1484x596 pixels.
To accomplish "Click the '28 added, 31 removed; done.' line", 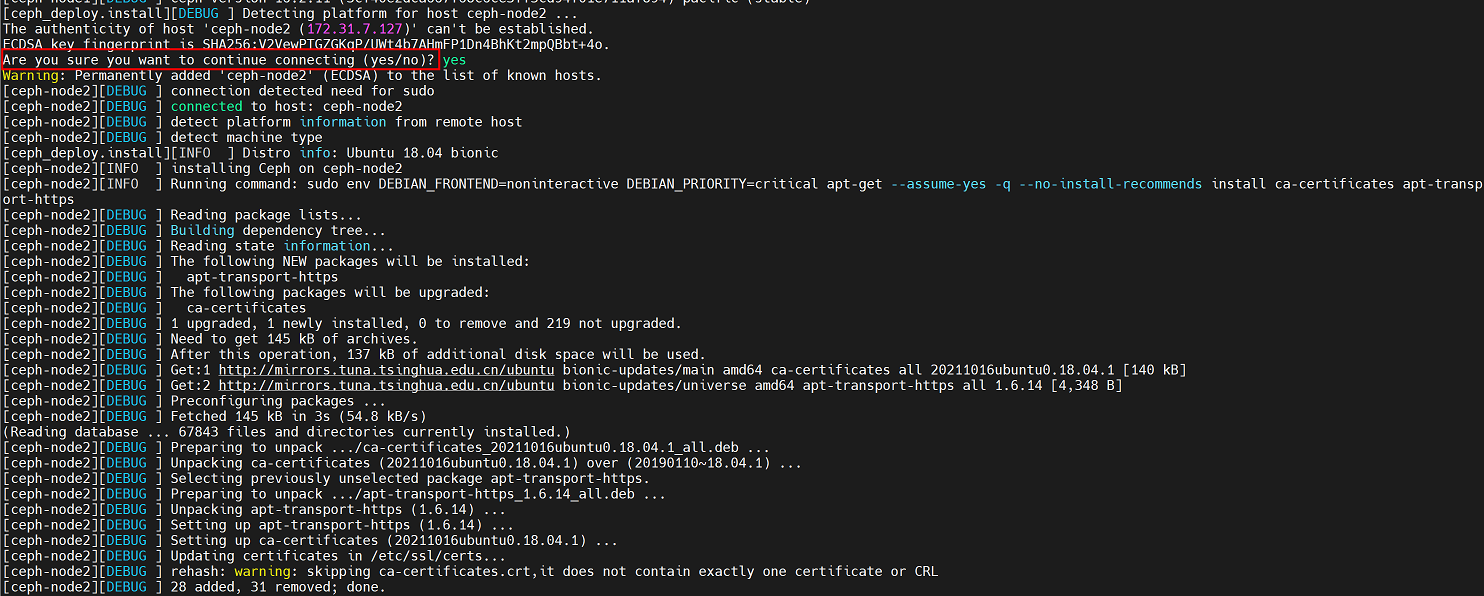I will tap(277, 587).
